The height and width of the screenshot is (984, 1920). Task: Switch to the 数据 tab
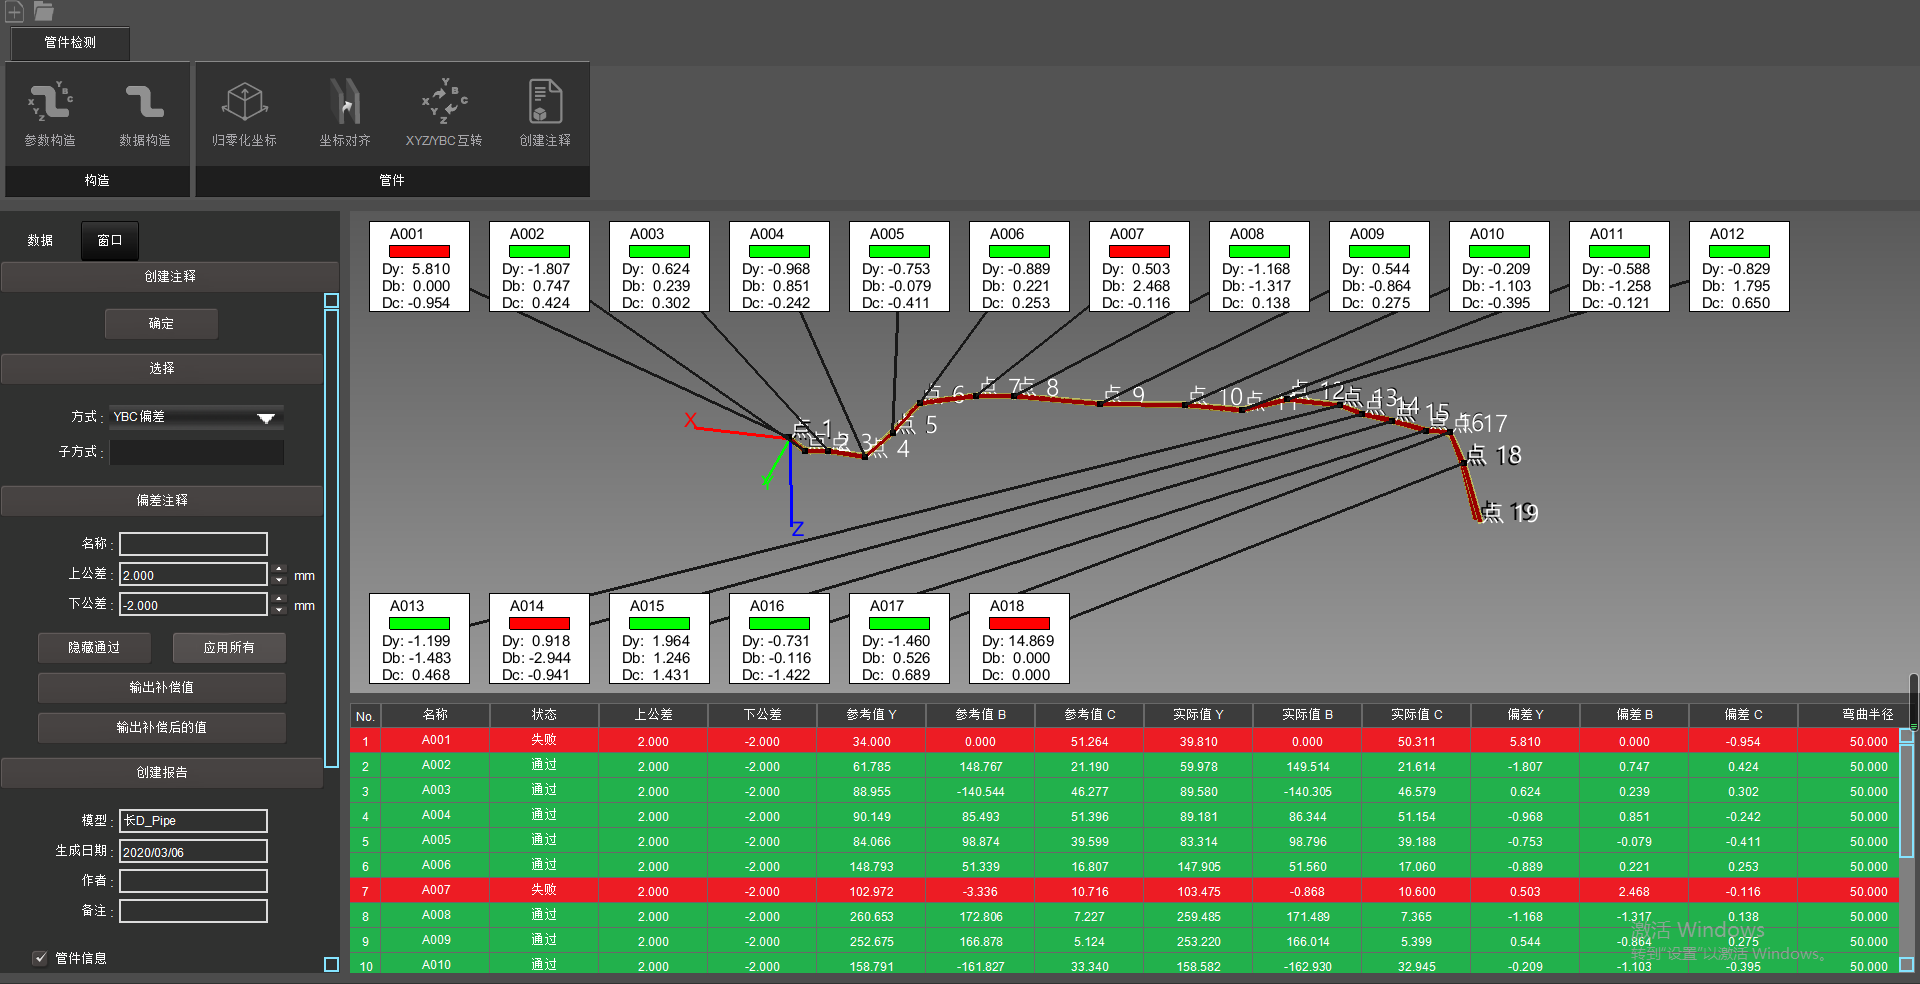coord(40,240)
